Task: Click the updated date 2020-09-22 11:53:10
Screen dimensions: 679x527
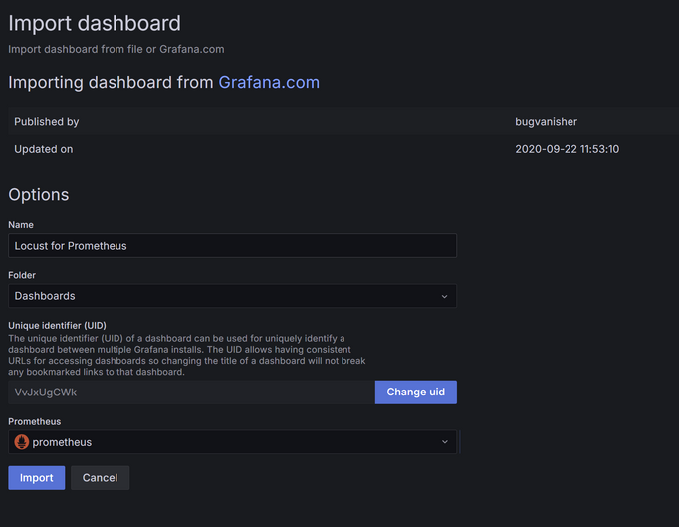Action: tap(567, 149)
